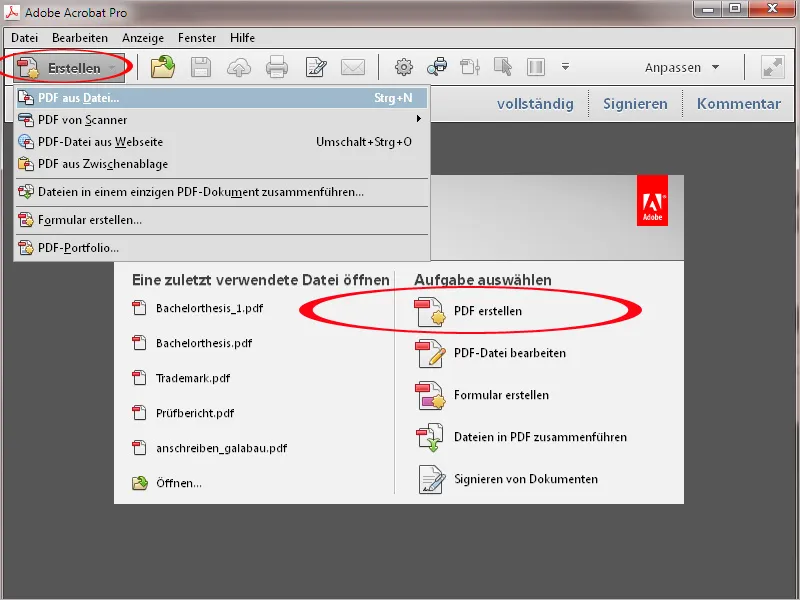
Task: Click the print preview magnifier icon
Action: pyautogui.click(x=437, y=67)
